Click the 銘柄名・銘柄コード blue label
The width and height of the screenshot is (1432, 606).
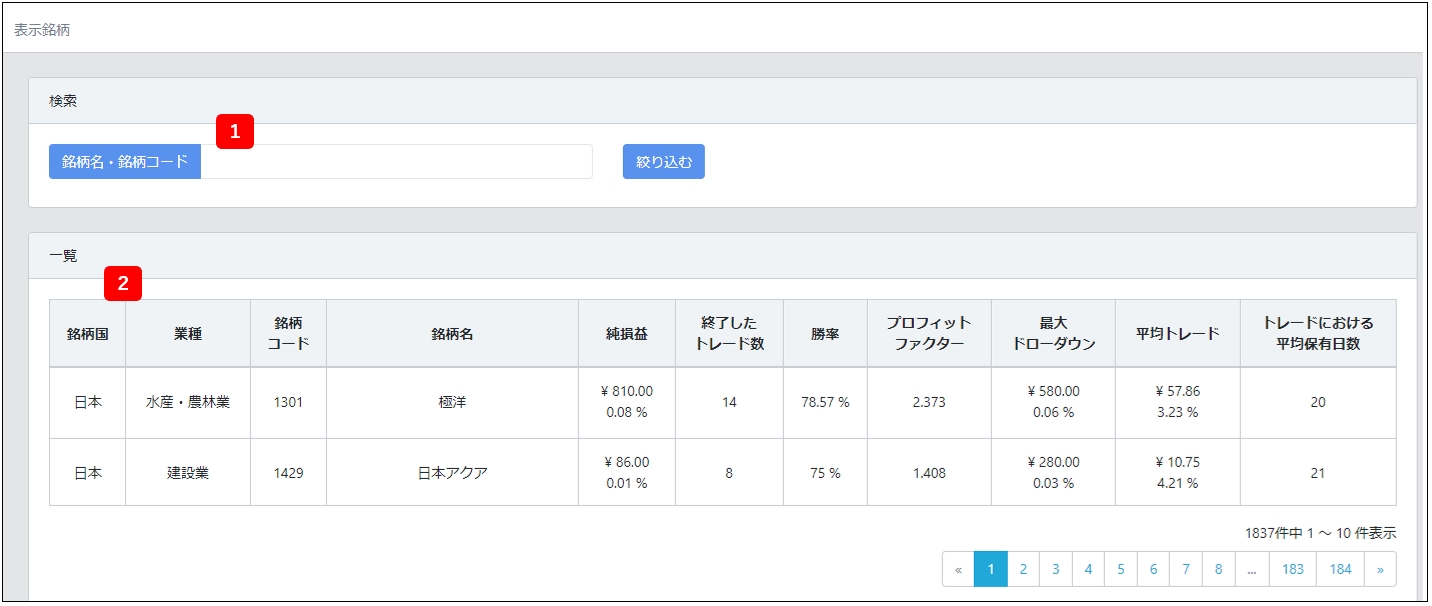pos(125,162)
